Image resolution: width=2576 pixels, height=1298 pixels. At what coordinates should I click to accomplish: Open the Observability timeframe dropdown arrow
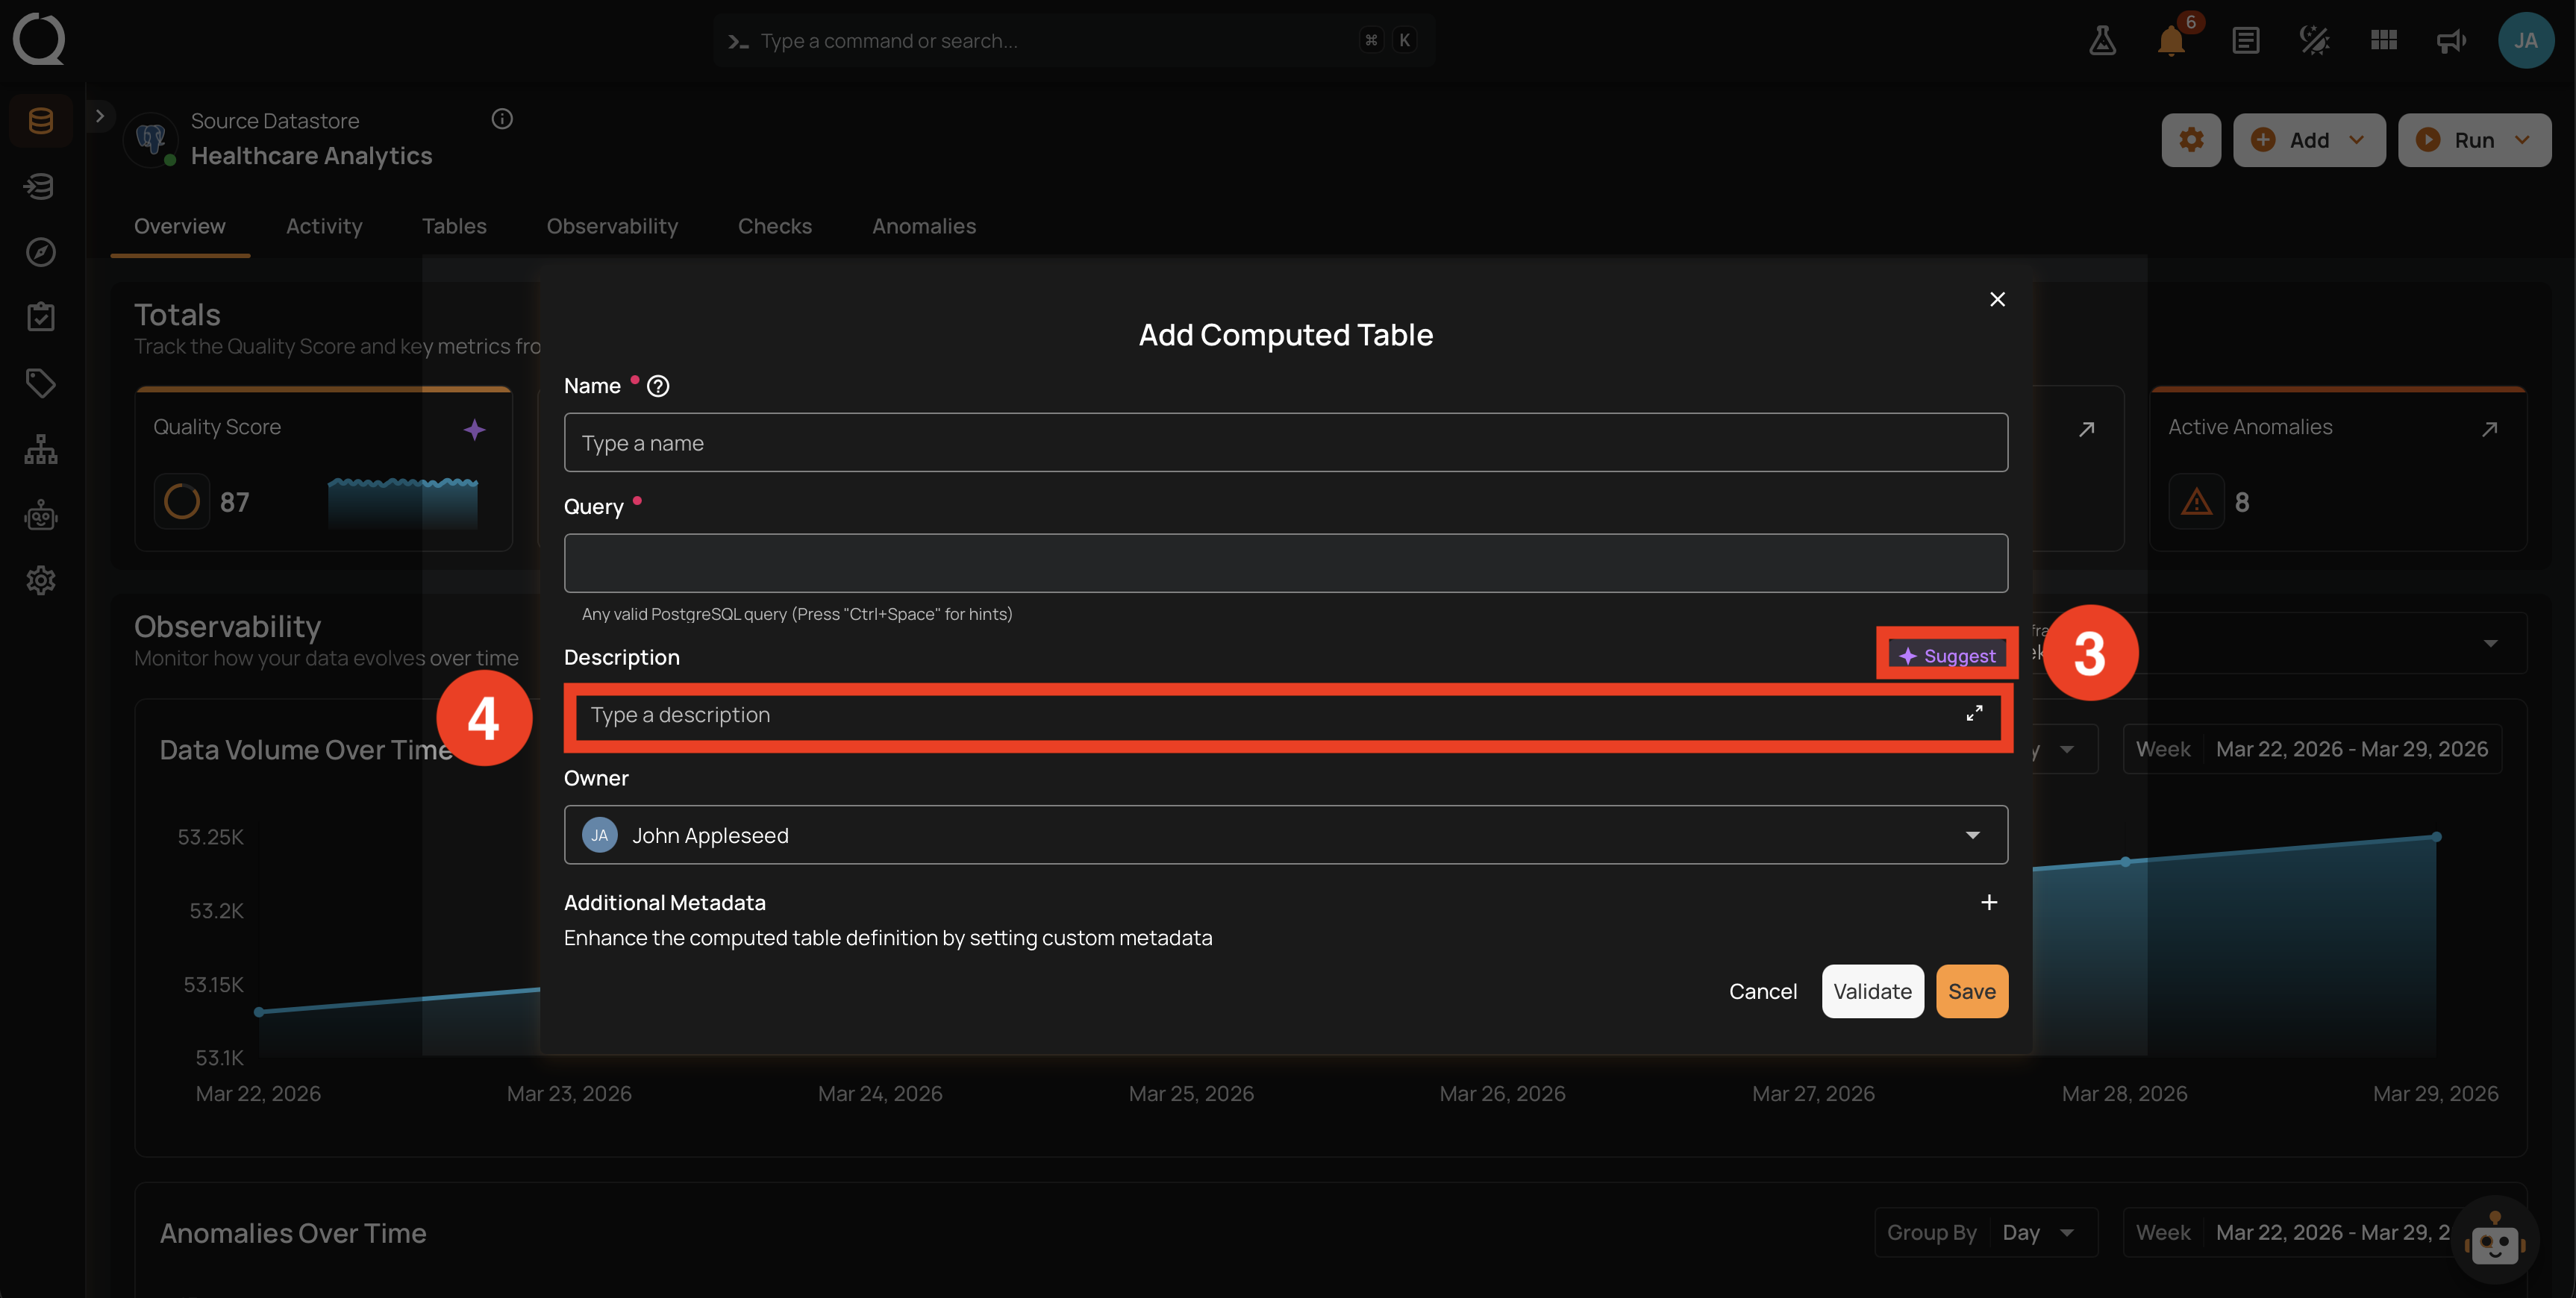click(2491, 643)
